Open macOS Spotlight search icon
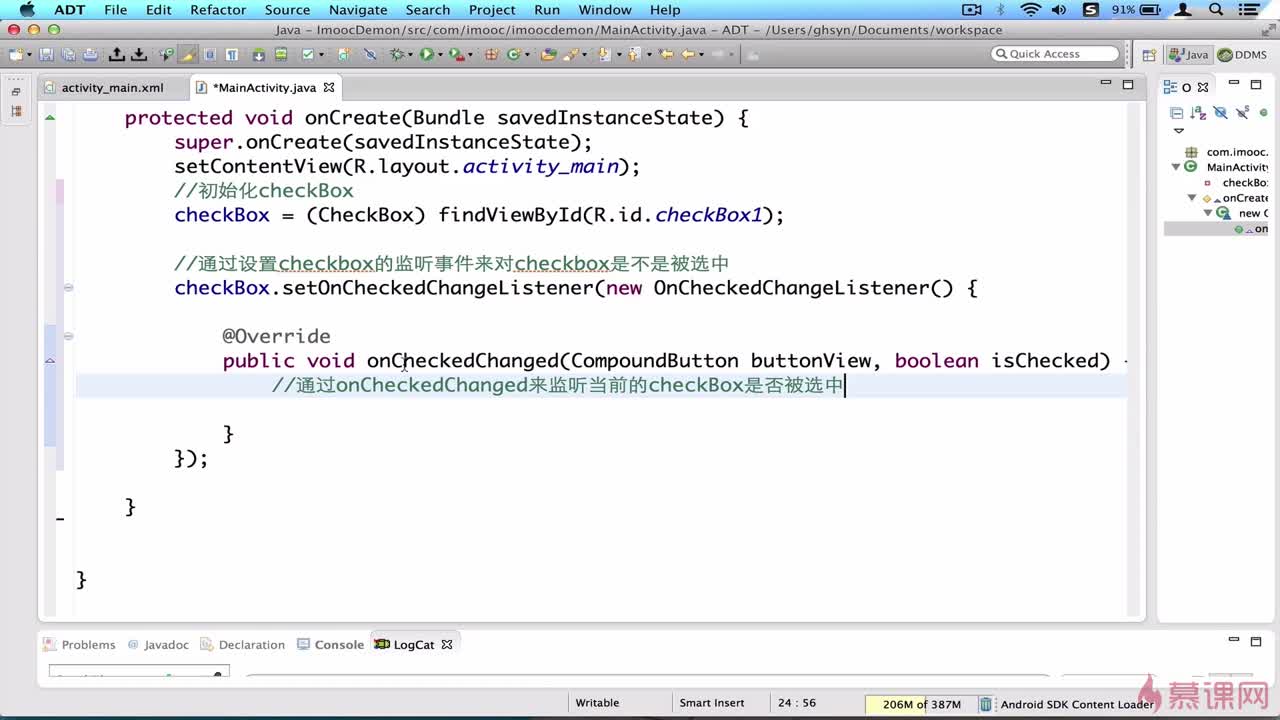Image resolution: width=1280 pixels, height=720 pixels. click(x=1216, y=10)
